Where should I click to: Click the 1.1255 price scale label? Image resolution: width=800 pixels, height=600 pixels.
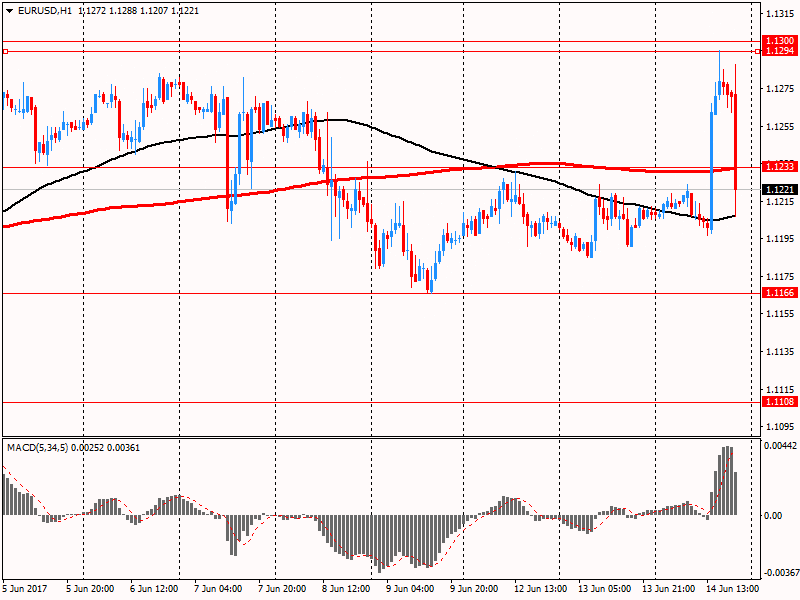(x=780, y=127)
